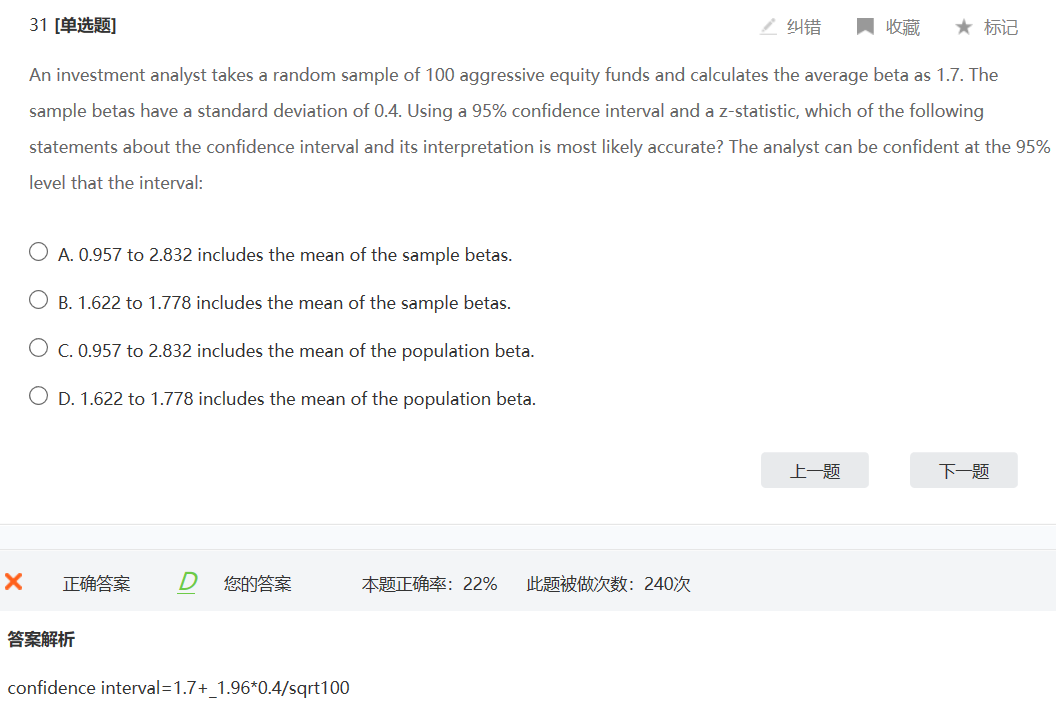Image resolution: width=1056 pixels, height=706 pixels.
Task: Click the 此题被做次数 240次 counter
Action: pyautogui.click(x=608, y=584)
